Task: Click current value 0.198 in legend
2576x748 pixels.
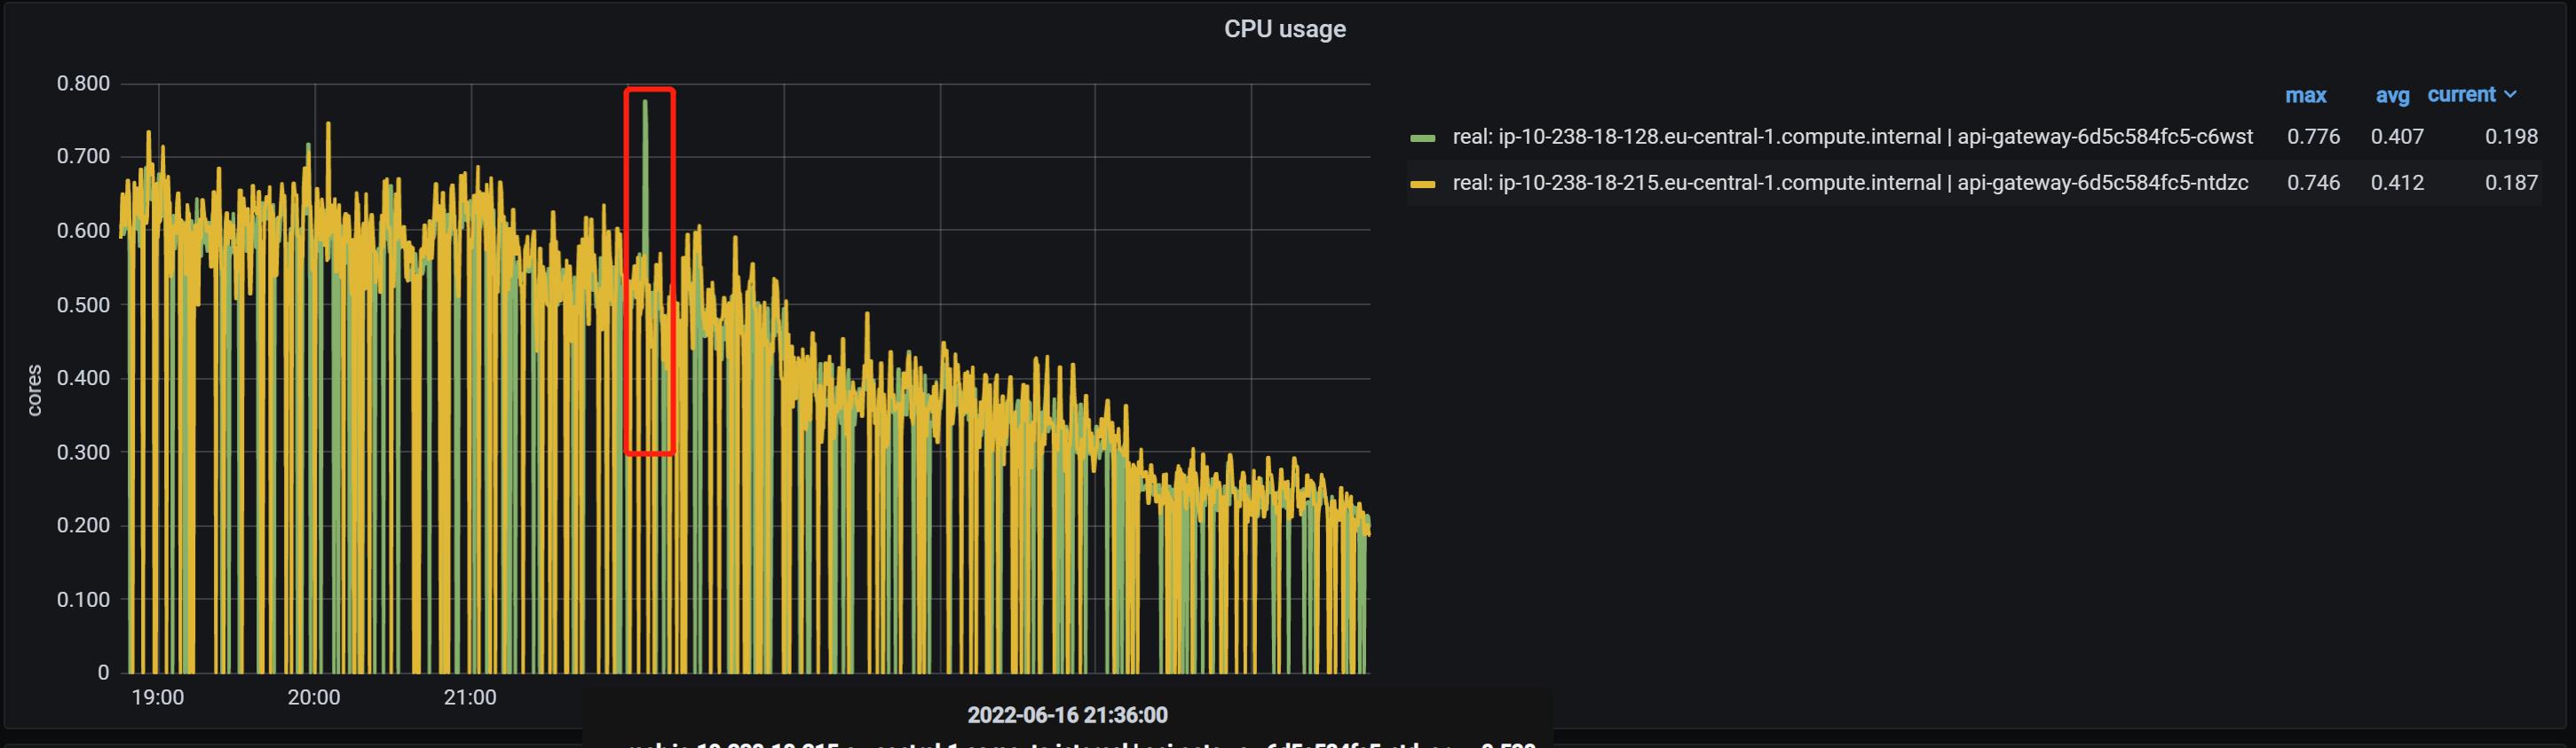Action: point(2511,136)
